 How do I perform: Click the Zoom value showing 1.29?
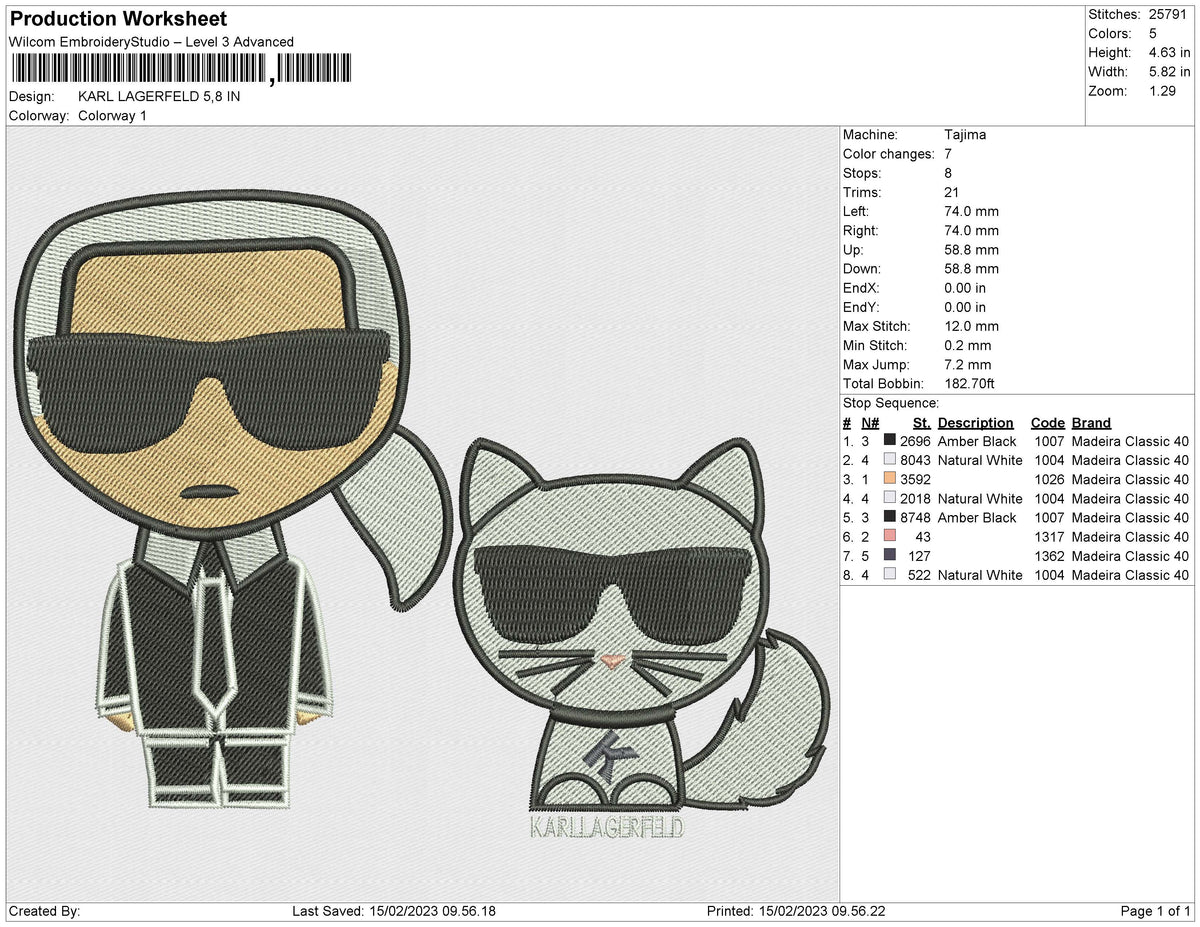point(1160,91)
